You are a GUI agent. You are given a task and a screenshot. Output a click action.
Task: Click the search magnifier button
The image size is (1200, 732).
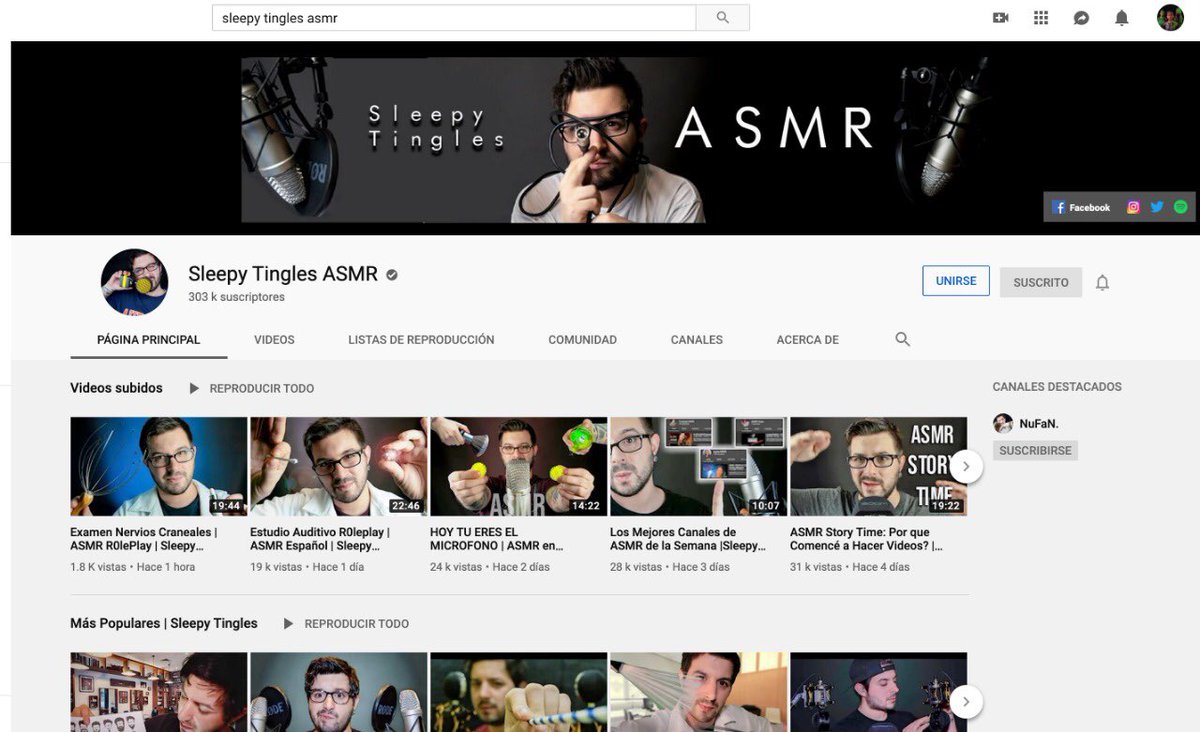[x=722, y=18]
